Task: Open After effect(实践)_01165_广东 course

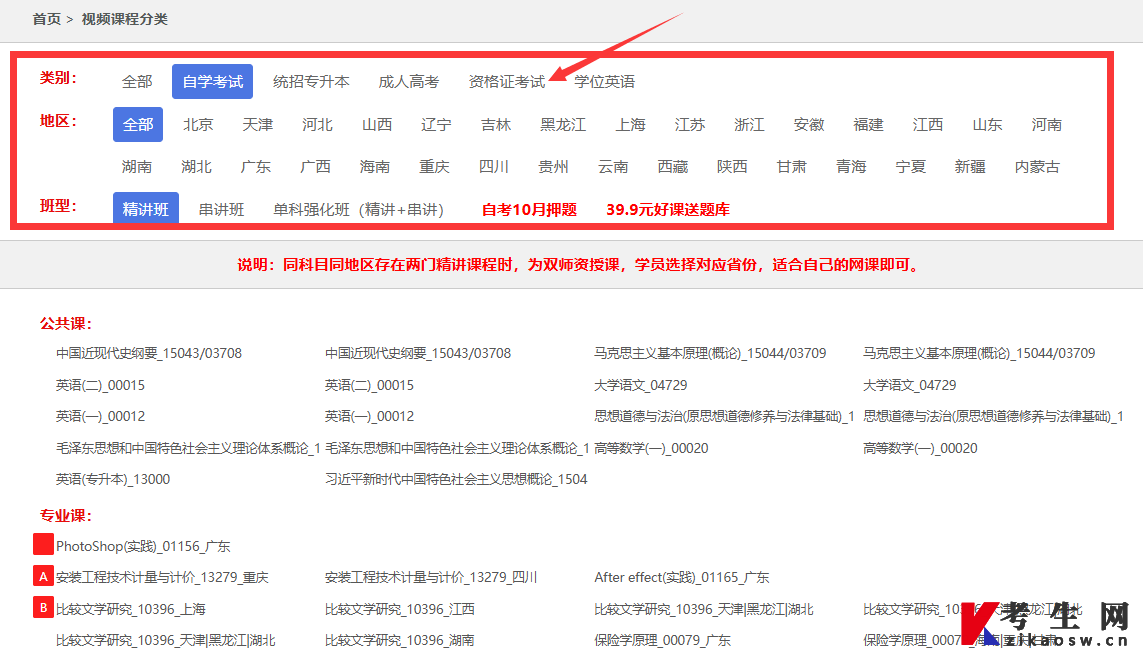Action: click(x=682, y=577)
